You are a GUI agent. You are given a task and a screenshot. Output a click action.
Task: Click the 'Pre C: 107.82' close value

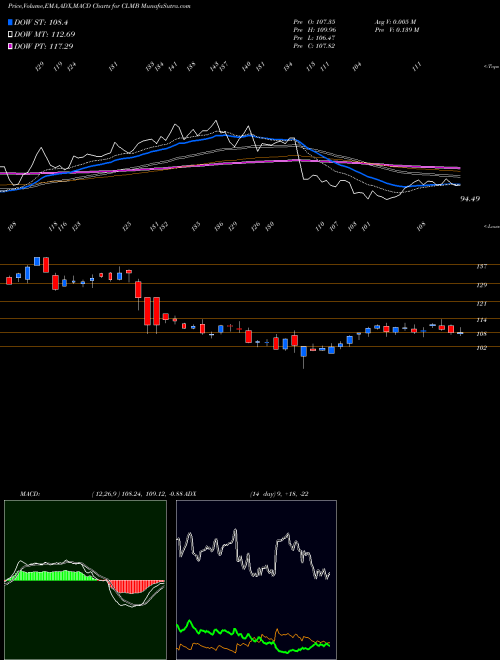pos(314,46)
